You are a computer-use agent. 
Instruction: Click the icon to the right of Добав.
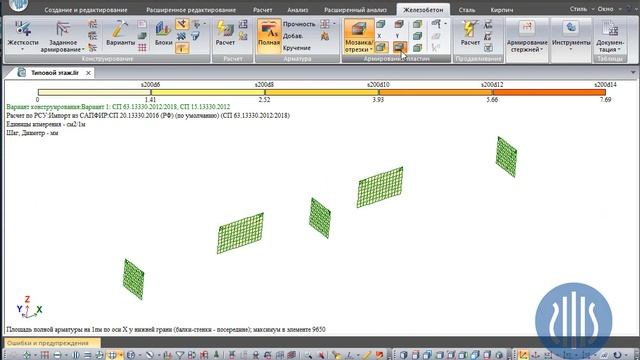click(325, 36)
